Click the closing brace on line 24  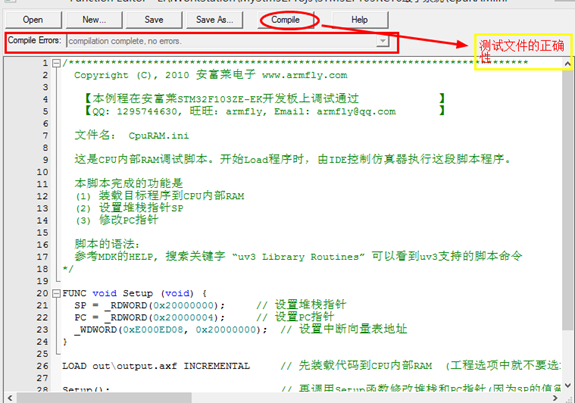click(65, 342)
